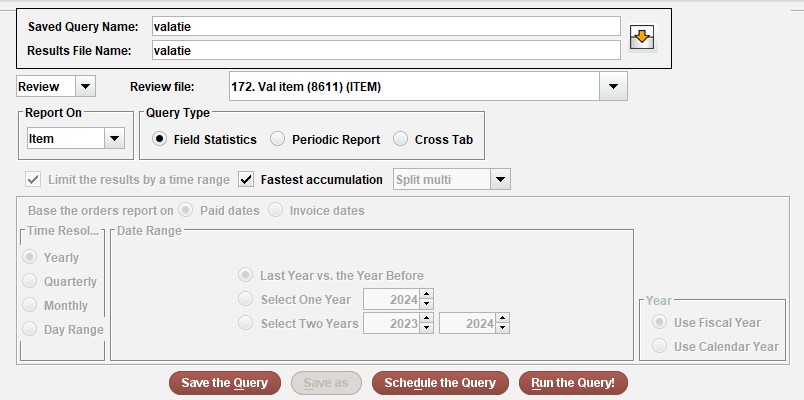Click the Saved Query Name text field
The height and width of the screenshot is (400, 804).
[386, 26]
